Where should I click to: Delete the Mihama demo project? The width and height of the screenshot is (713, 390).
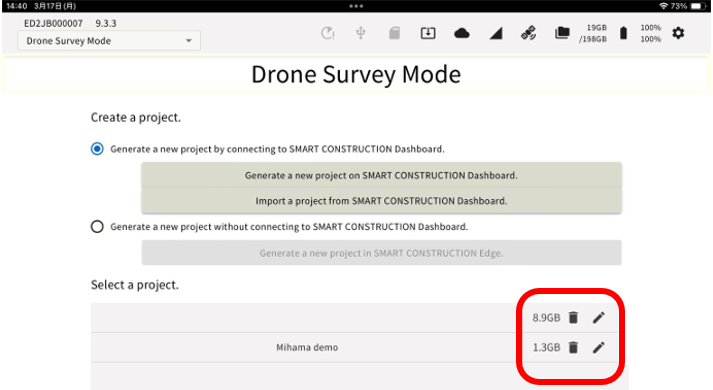(x=573, y=347)
